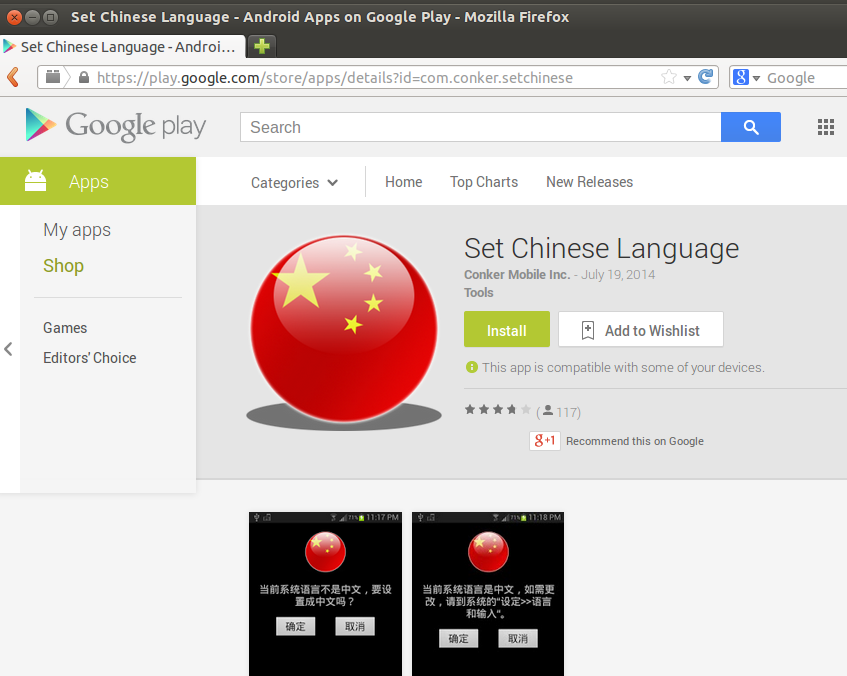Click the green Install button

507,329
